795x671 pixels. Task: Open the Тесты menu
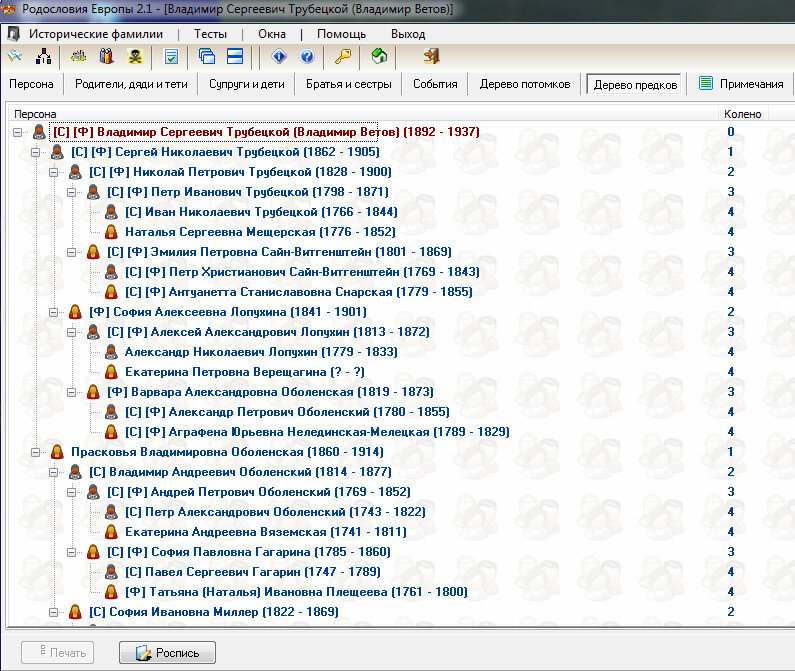210,34
